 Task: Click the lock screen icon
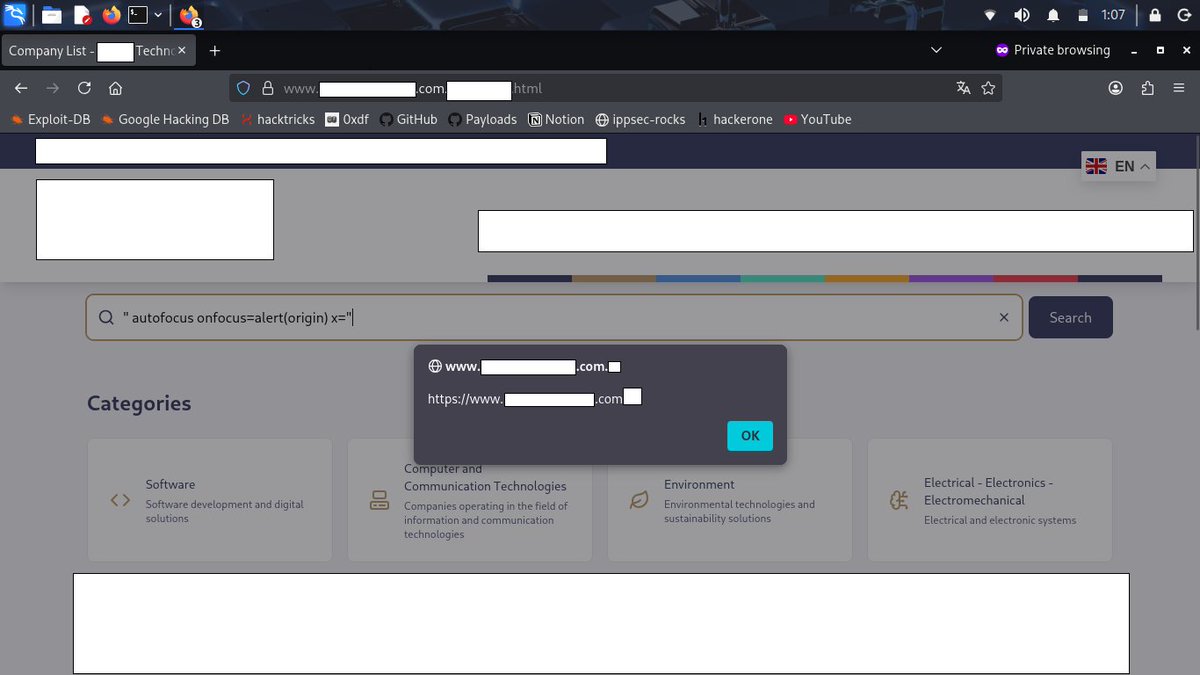point(1155,15)
